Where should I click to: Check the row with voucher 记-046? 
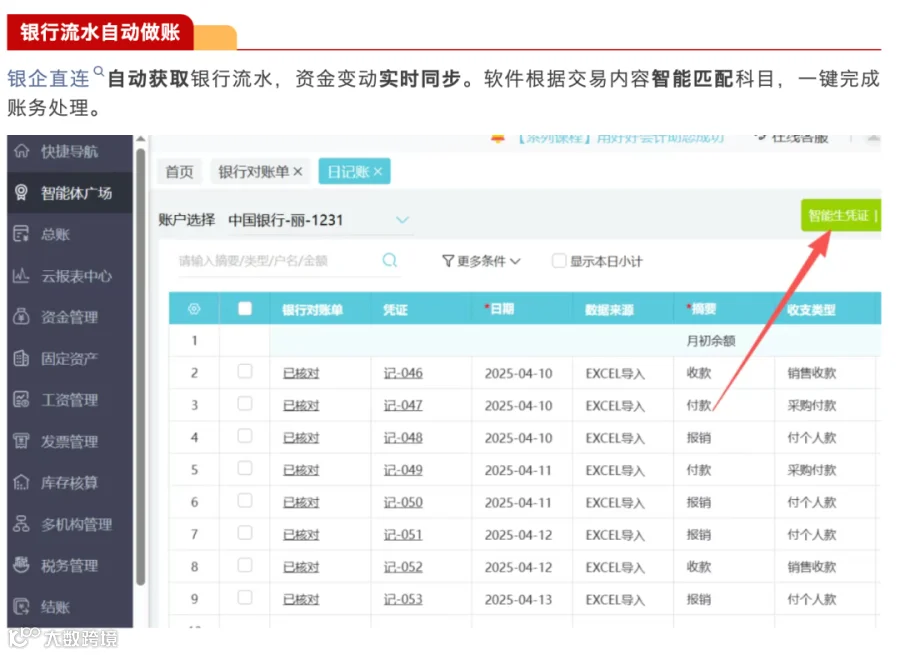(245, 372)
